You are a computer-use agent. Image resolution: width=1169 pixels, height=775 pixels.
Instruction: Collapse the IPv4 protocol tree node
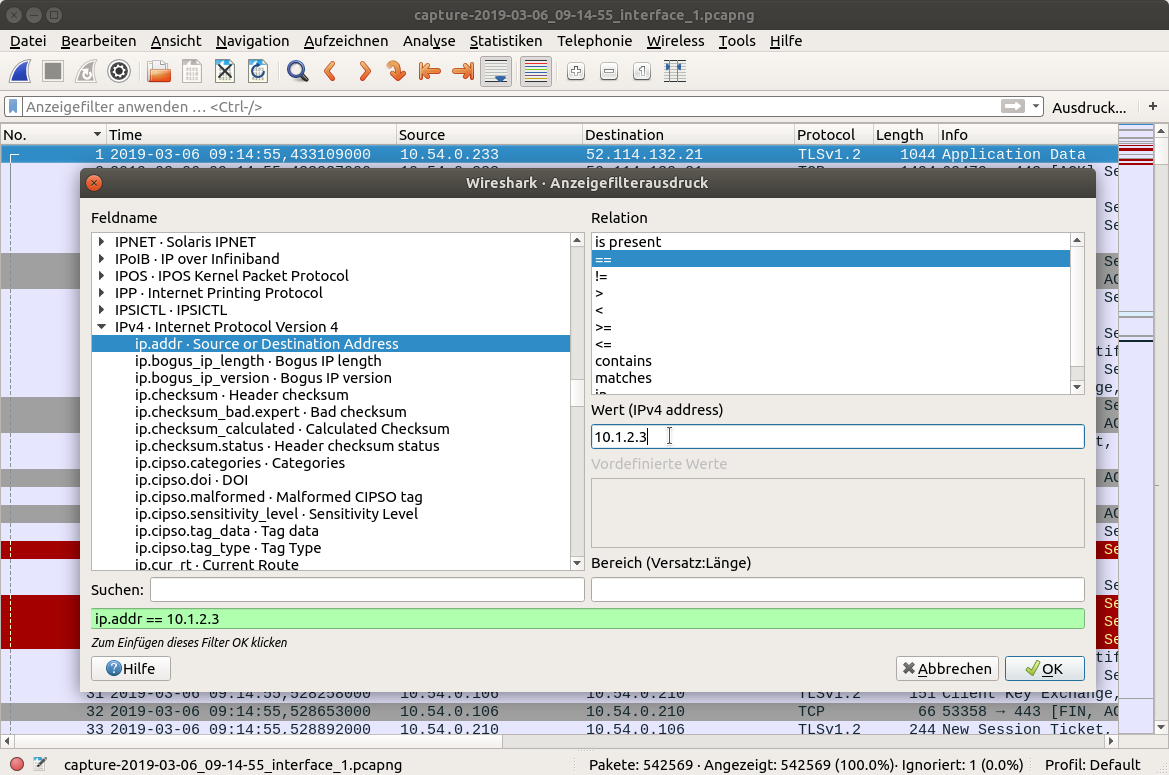tap(101, 327)
